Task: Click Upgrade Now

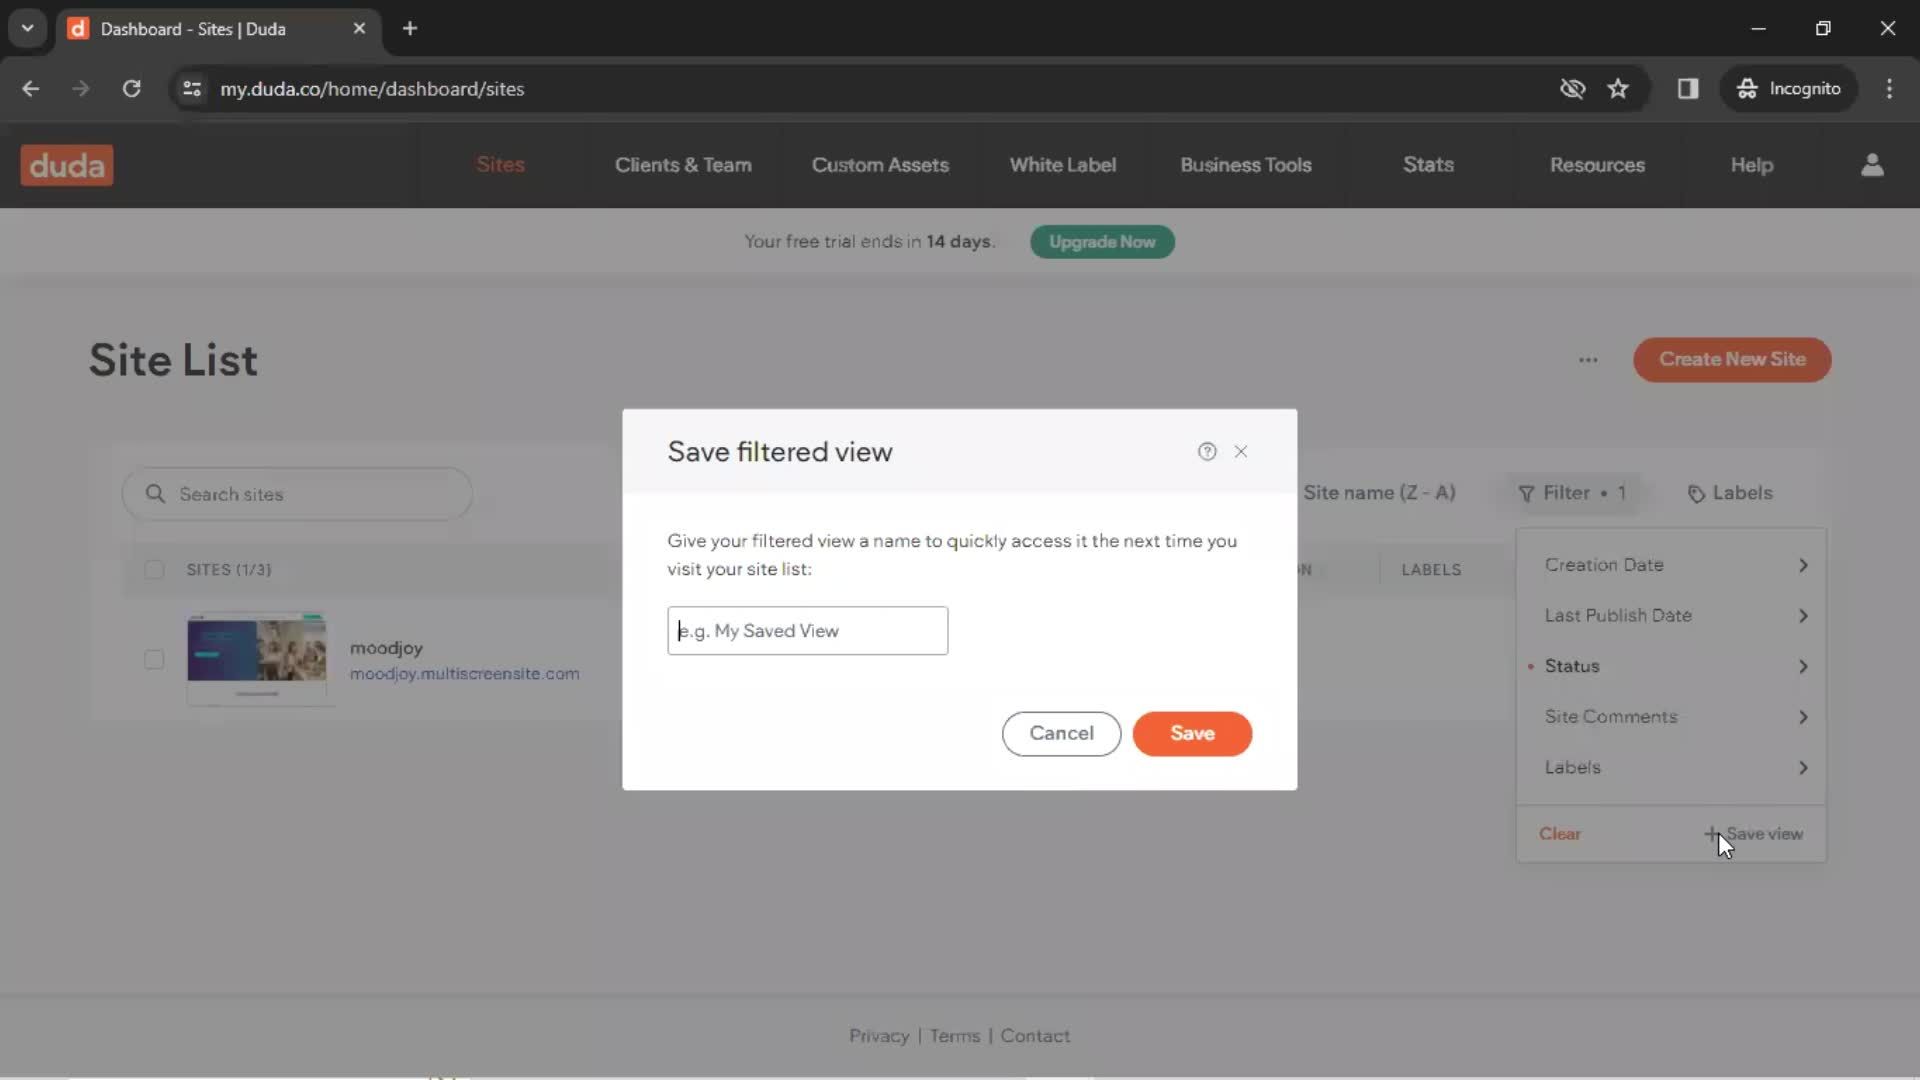Action: click(x=1102, y=242)
